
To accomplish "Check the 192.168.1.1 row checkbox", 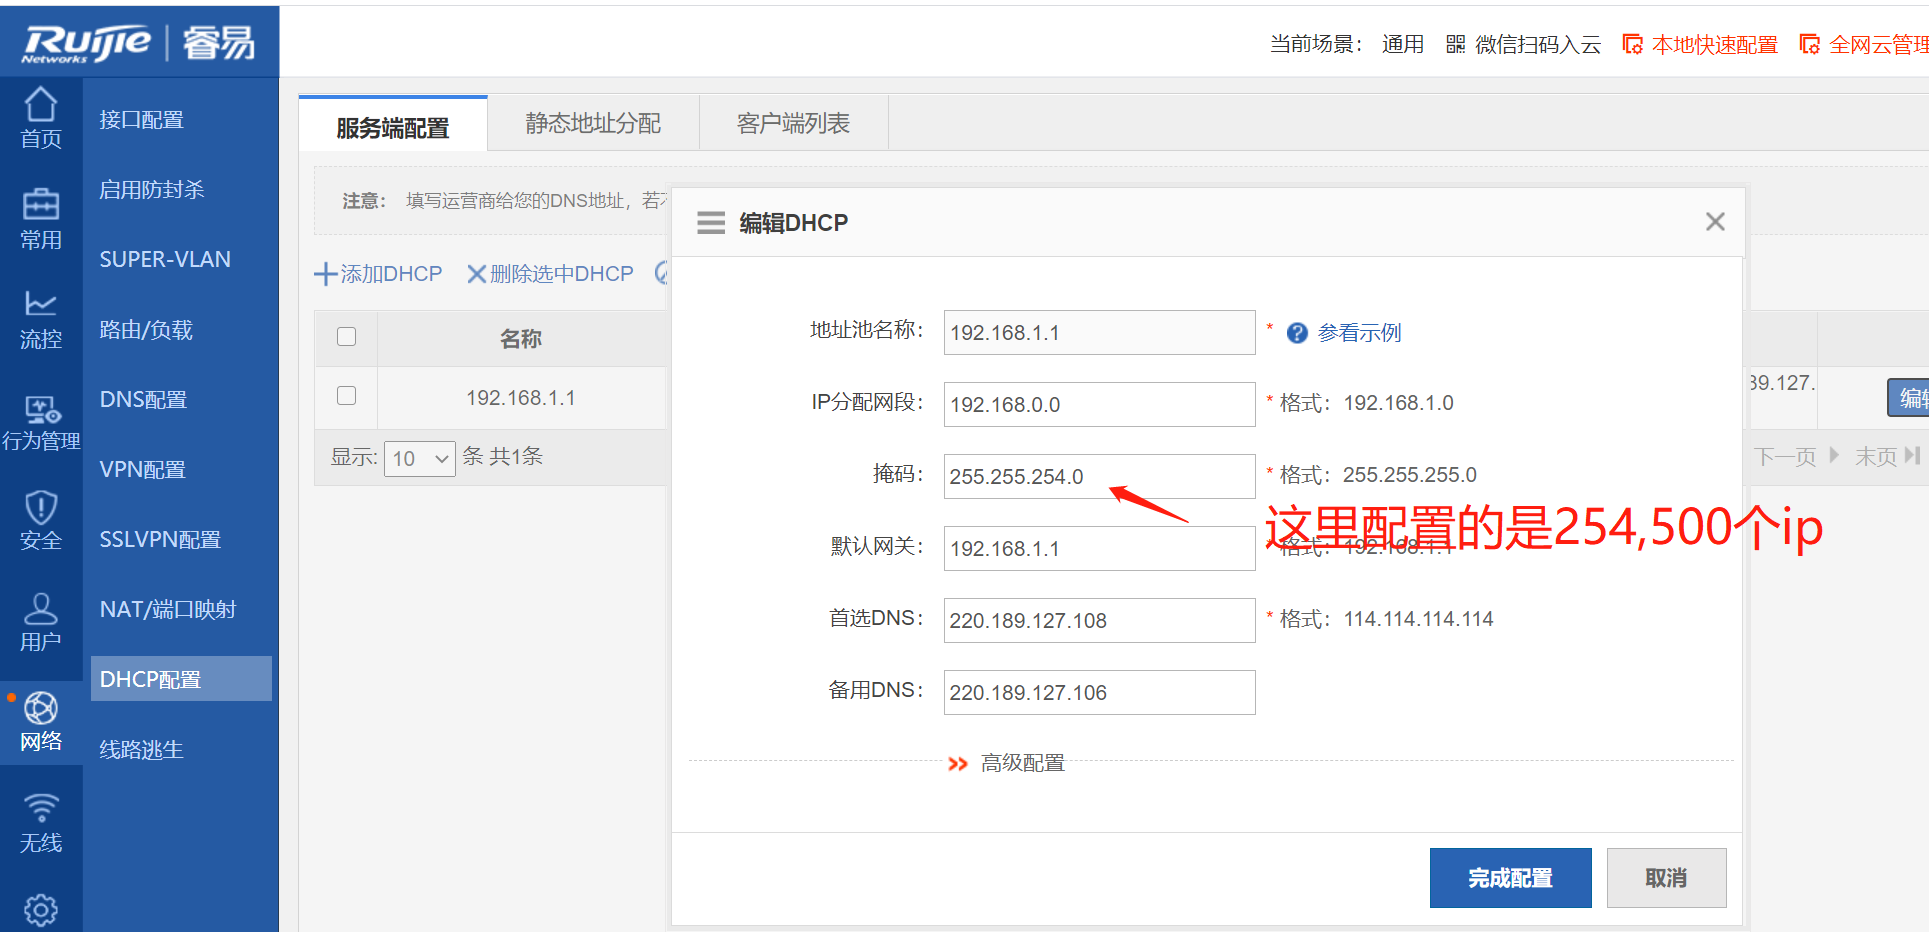I will (x=347, y=396).
